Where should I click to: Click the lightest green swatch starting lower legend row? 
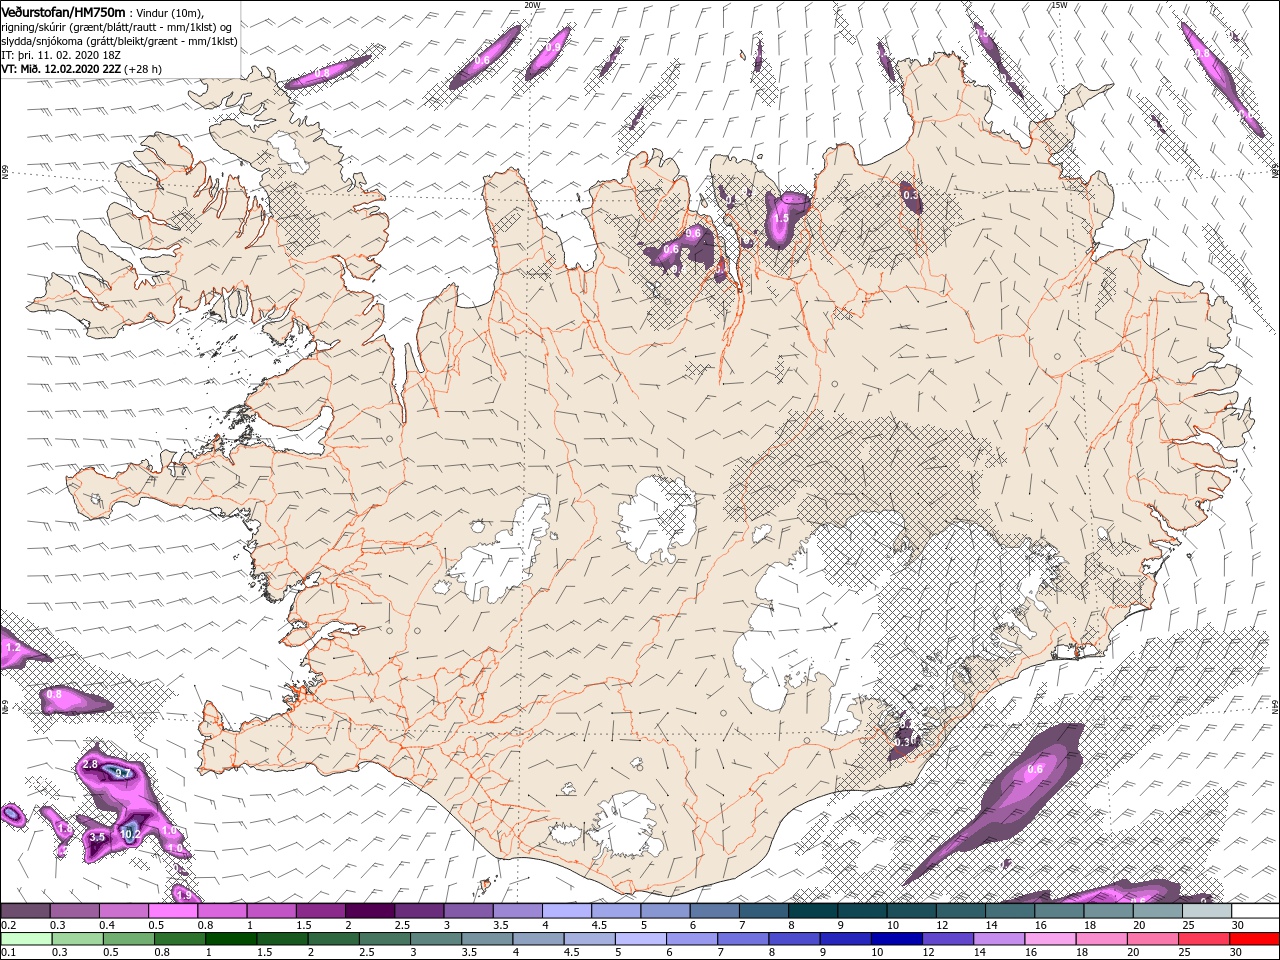point(26,940)
